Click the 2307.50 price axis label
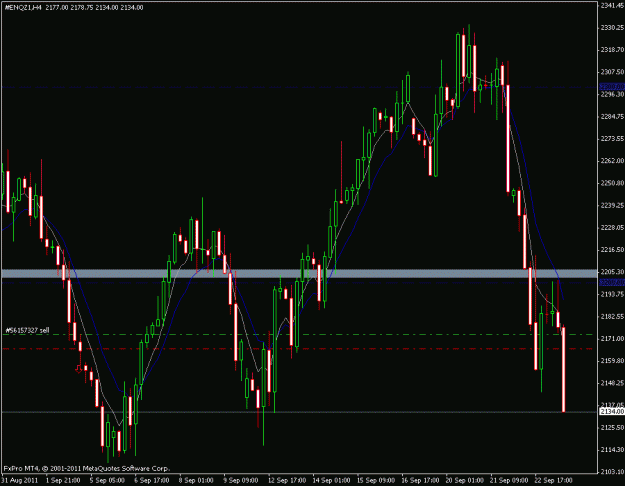Screen dimensions: 625x486 pos(612,72)
